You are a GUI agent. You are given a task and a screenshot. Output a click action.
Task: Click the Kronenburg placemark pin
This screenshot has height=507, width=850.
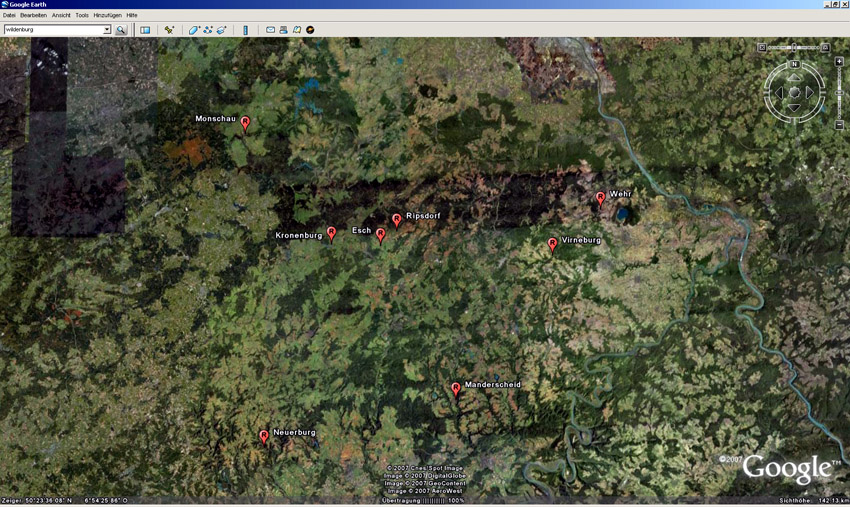pyautogui.click(x=331, y=235)
